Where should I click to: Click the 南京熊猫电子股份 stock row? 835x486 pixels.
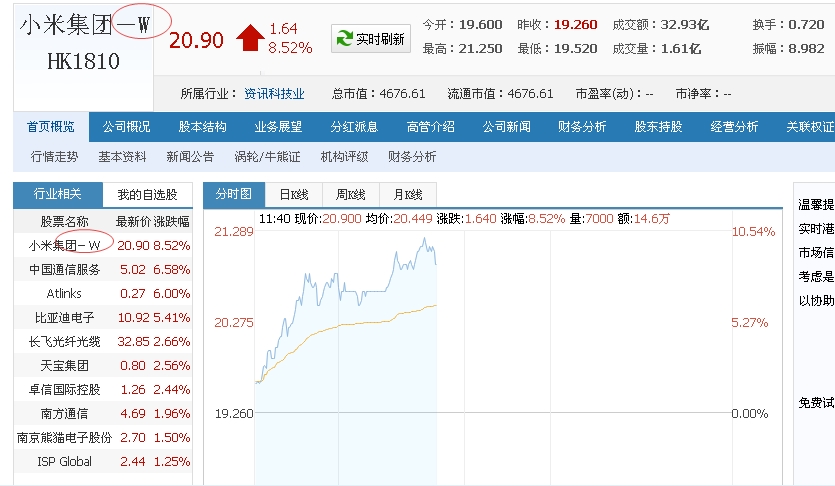(103, 438)
